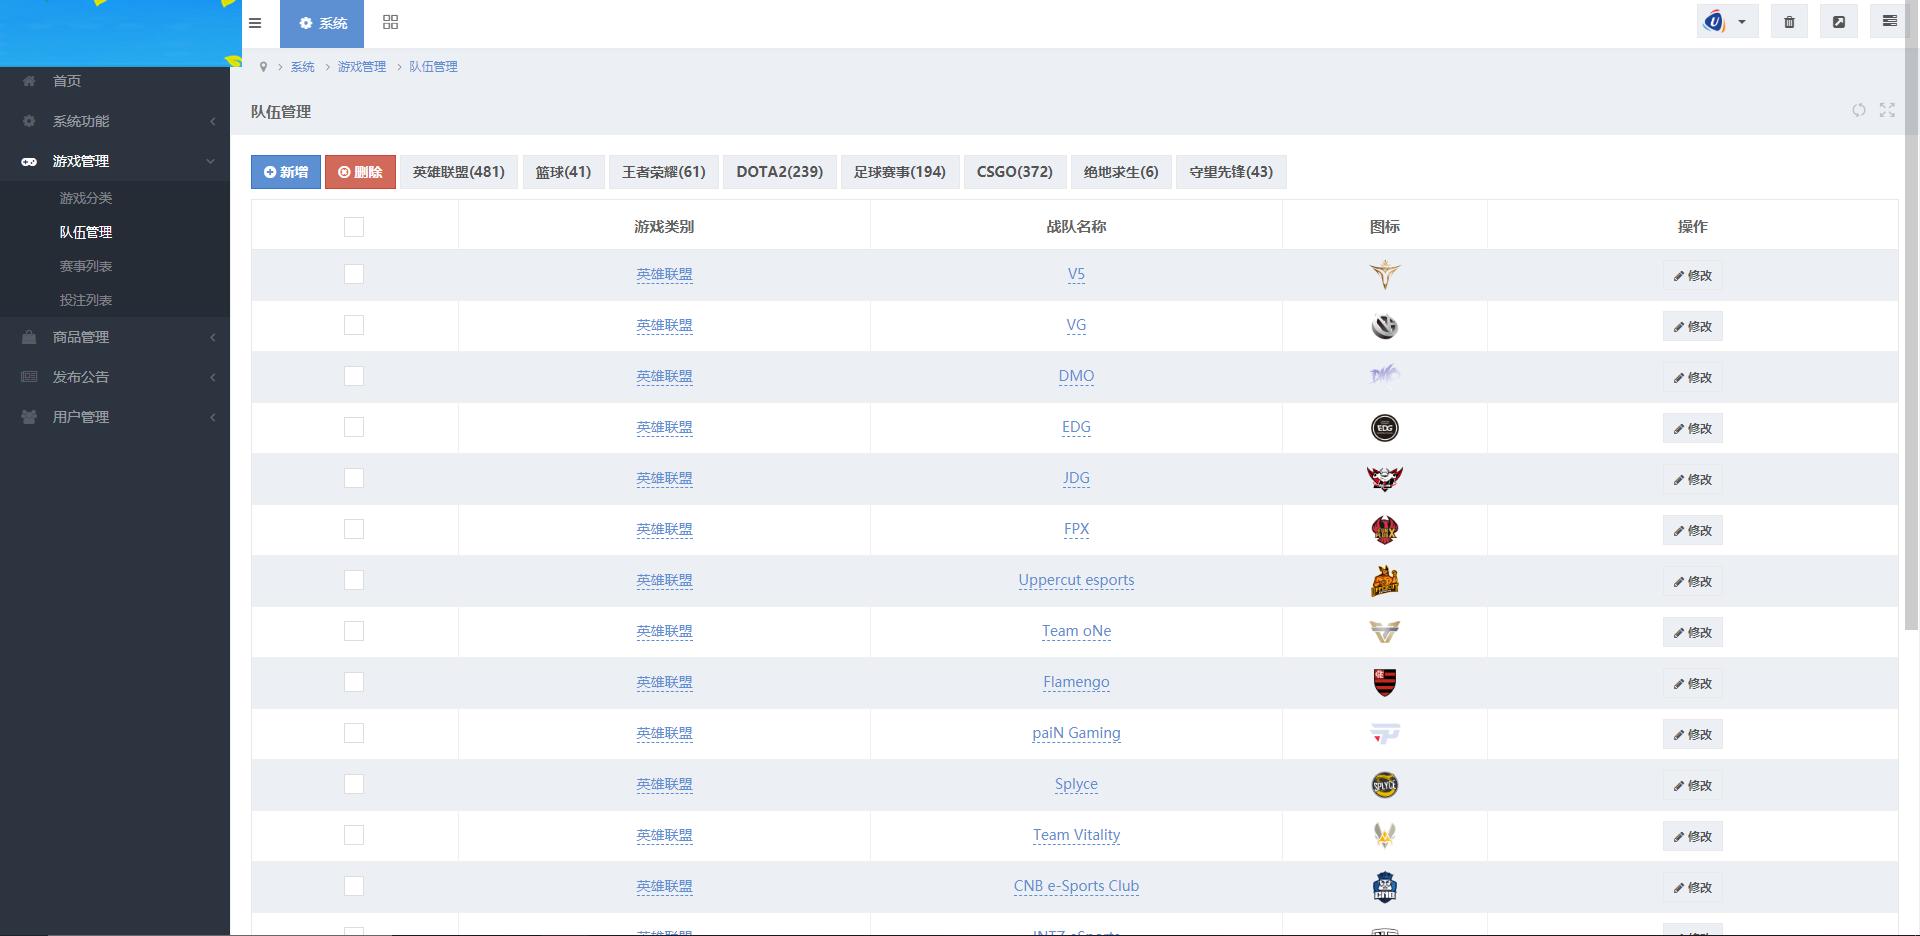The image size is (1920, 936).
Task: Click the trash icon in top header
Action: point(1789,22)
